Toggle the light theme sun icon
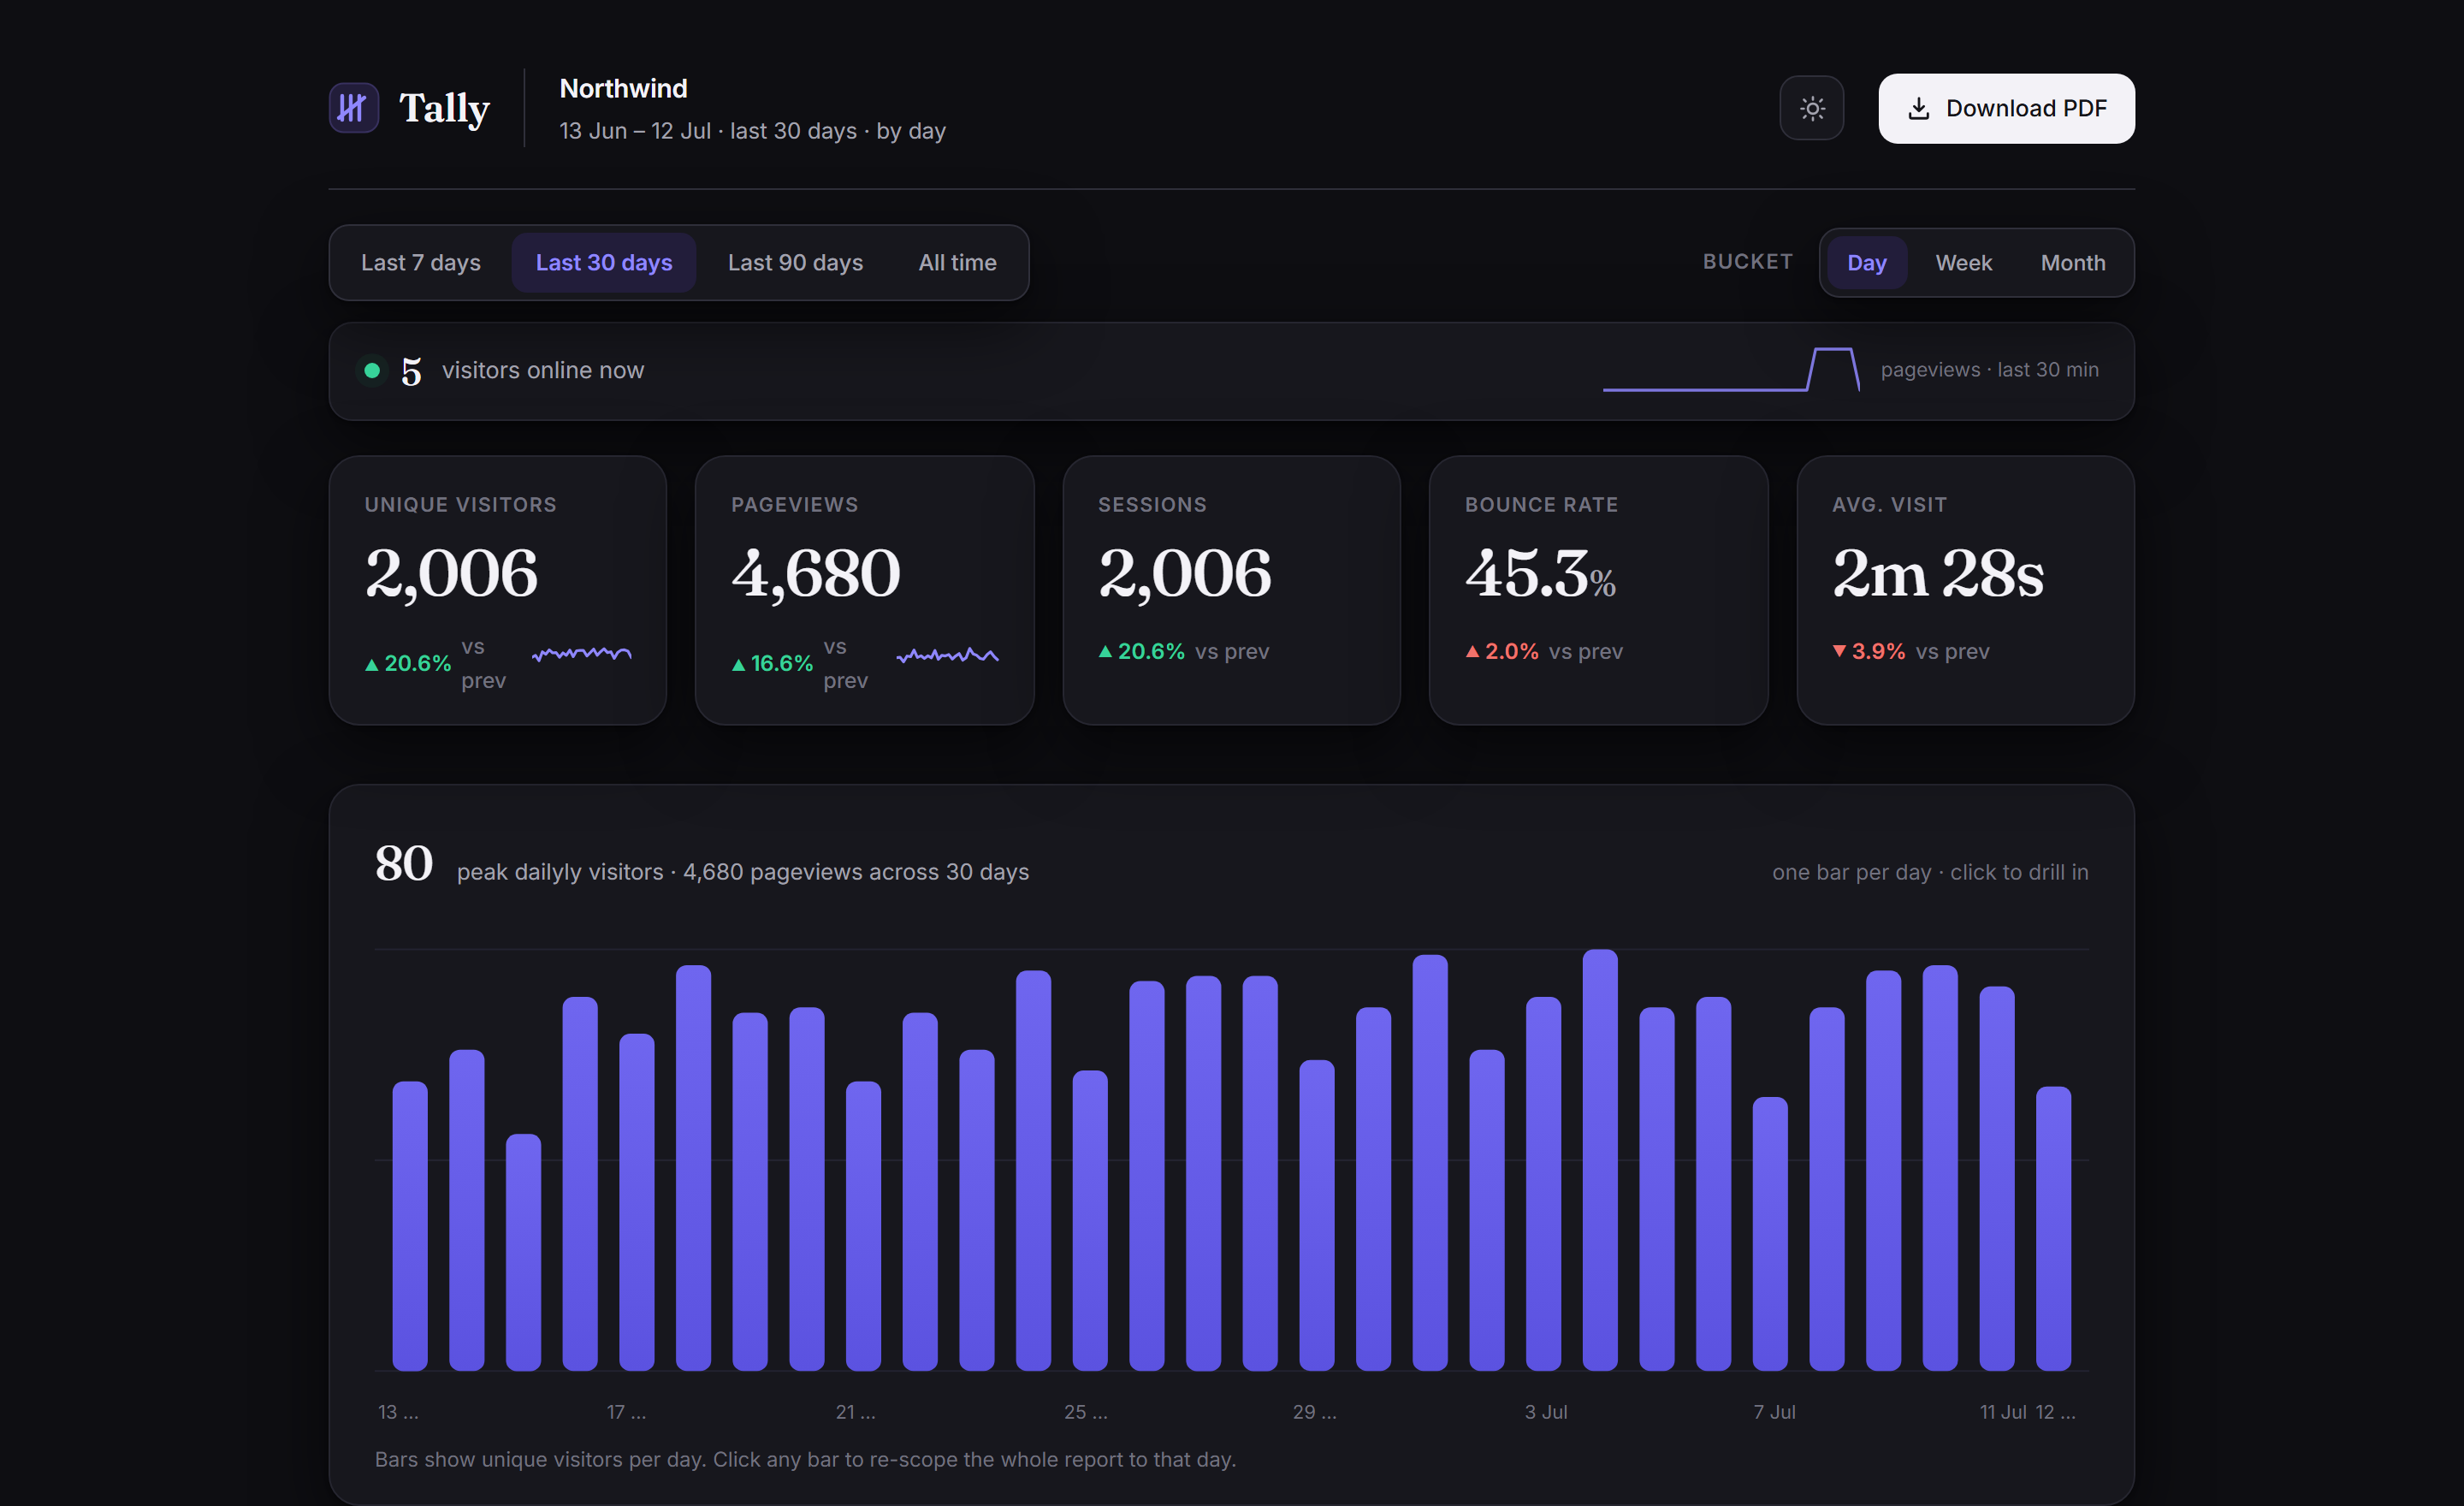 click(x=1812, y=108)
